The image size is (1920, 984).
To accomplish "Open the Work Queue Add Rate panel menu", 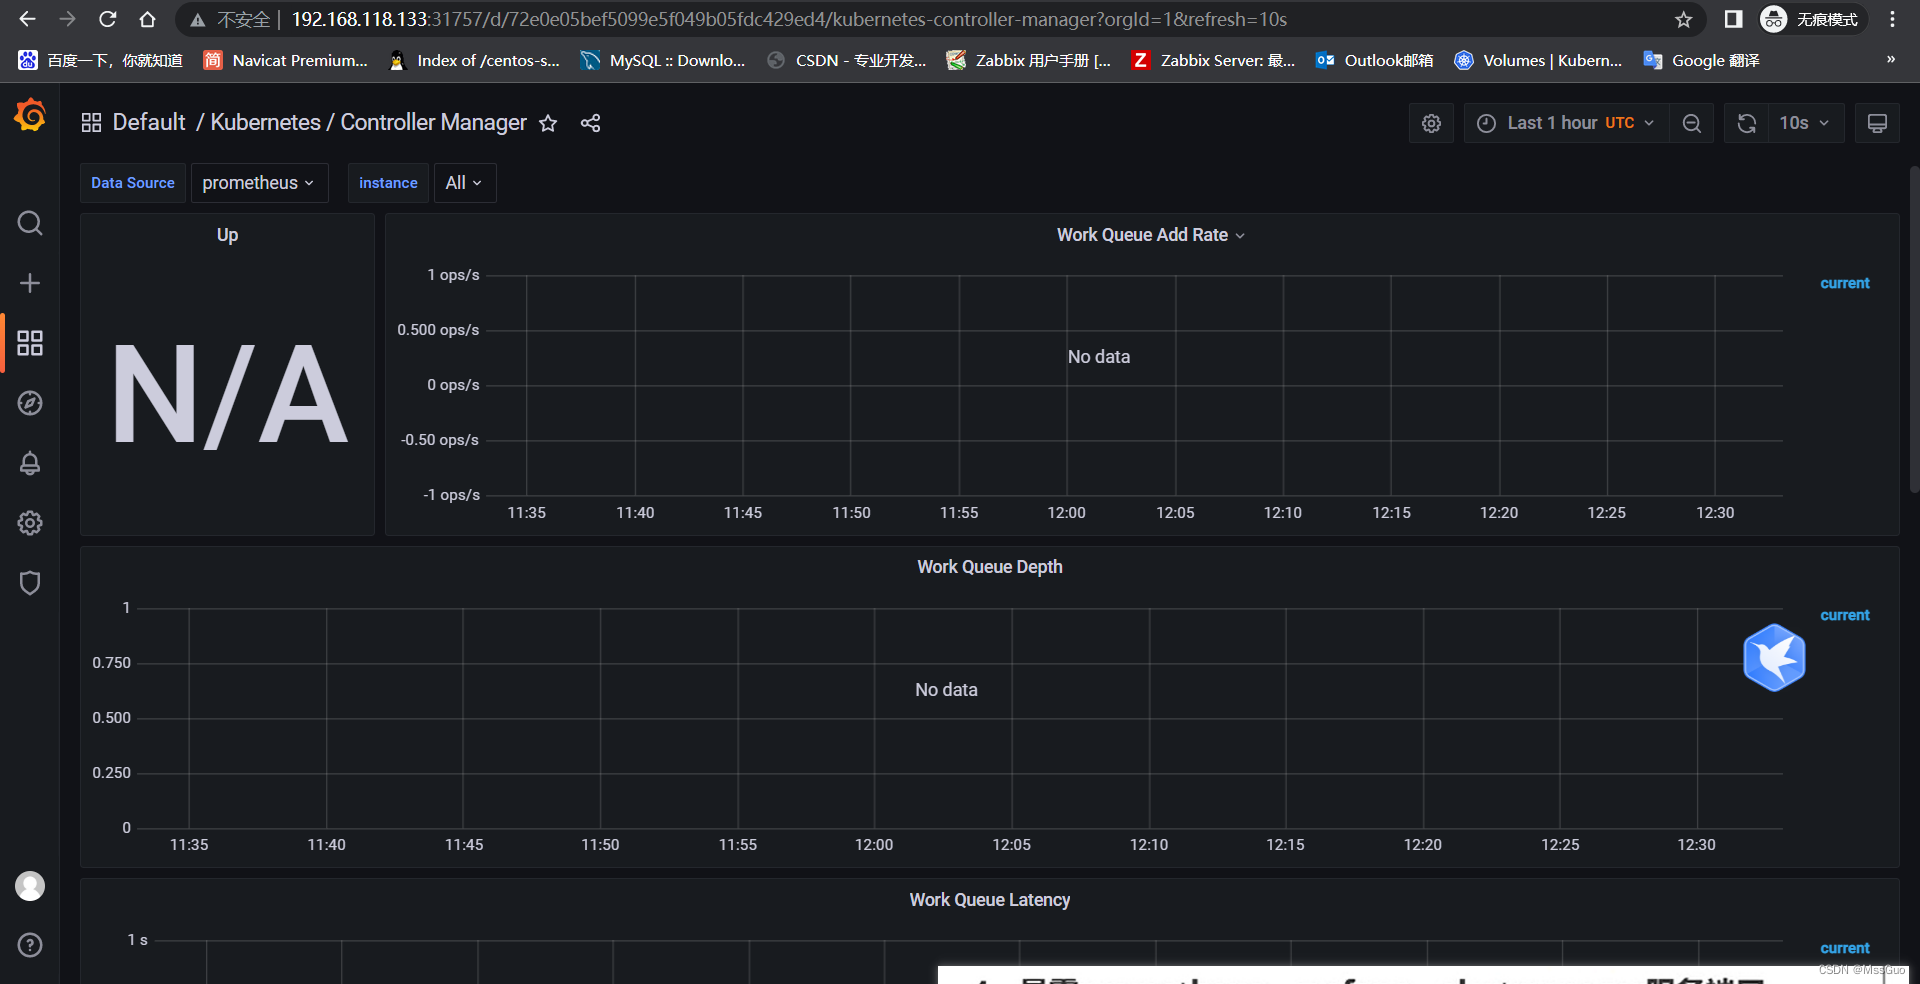I will coord(1150,235).
